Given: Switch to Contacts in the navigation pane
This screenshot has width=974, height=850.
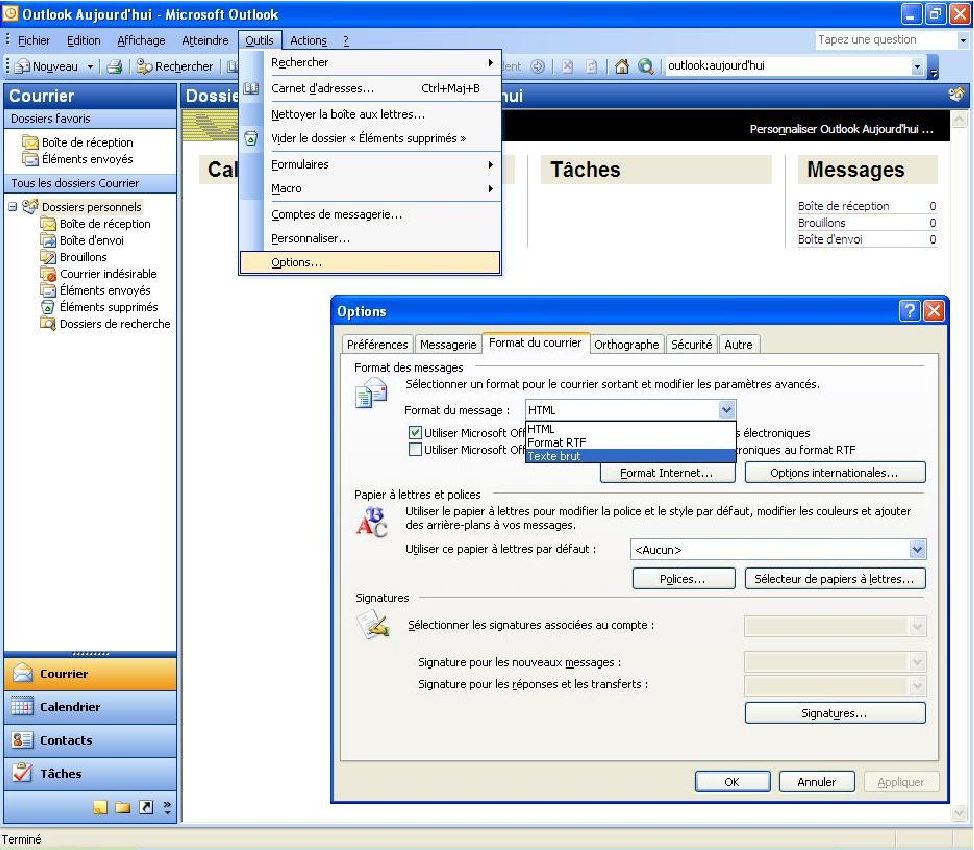Looking at the screenshot, I should pos(90,741).
